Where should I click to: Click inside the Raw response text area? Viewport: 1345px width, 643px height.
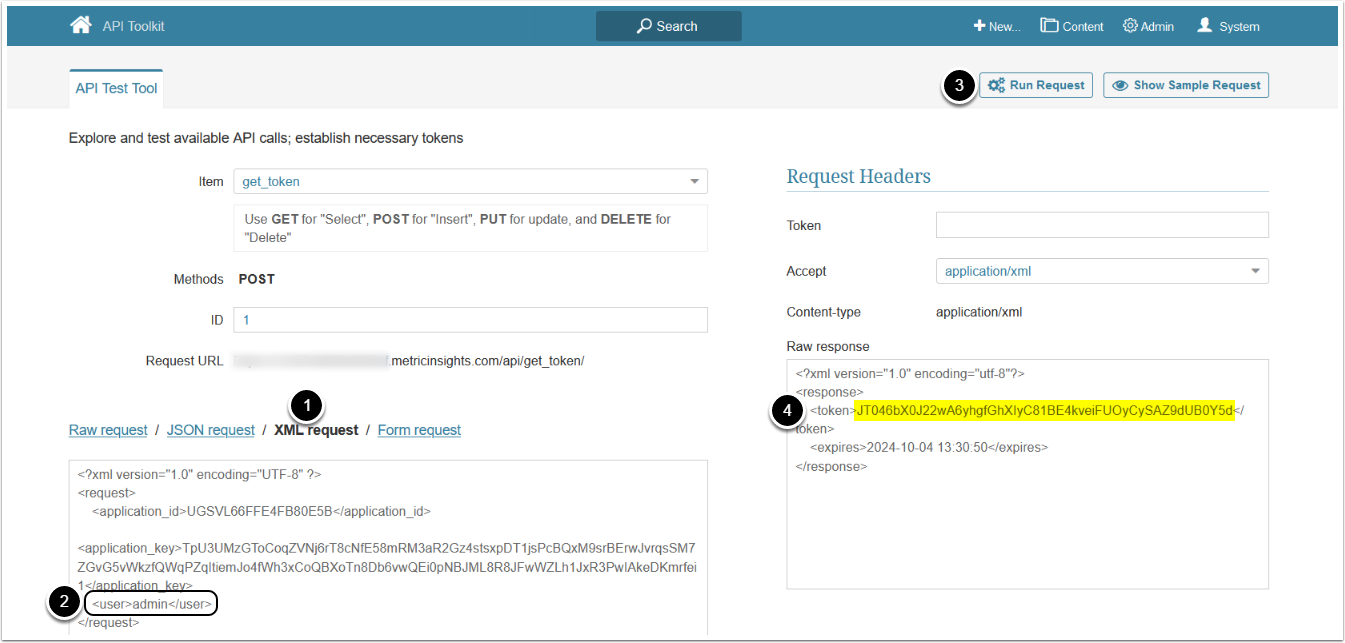(1028, 474)
